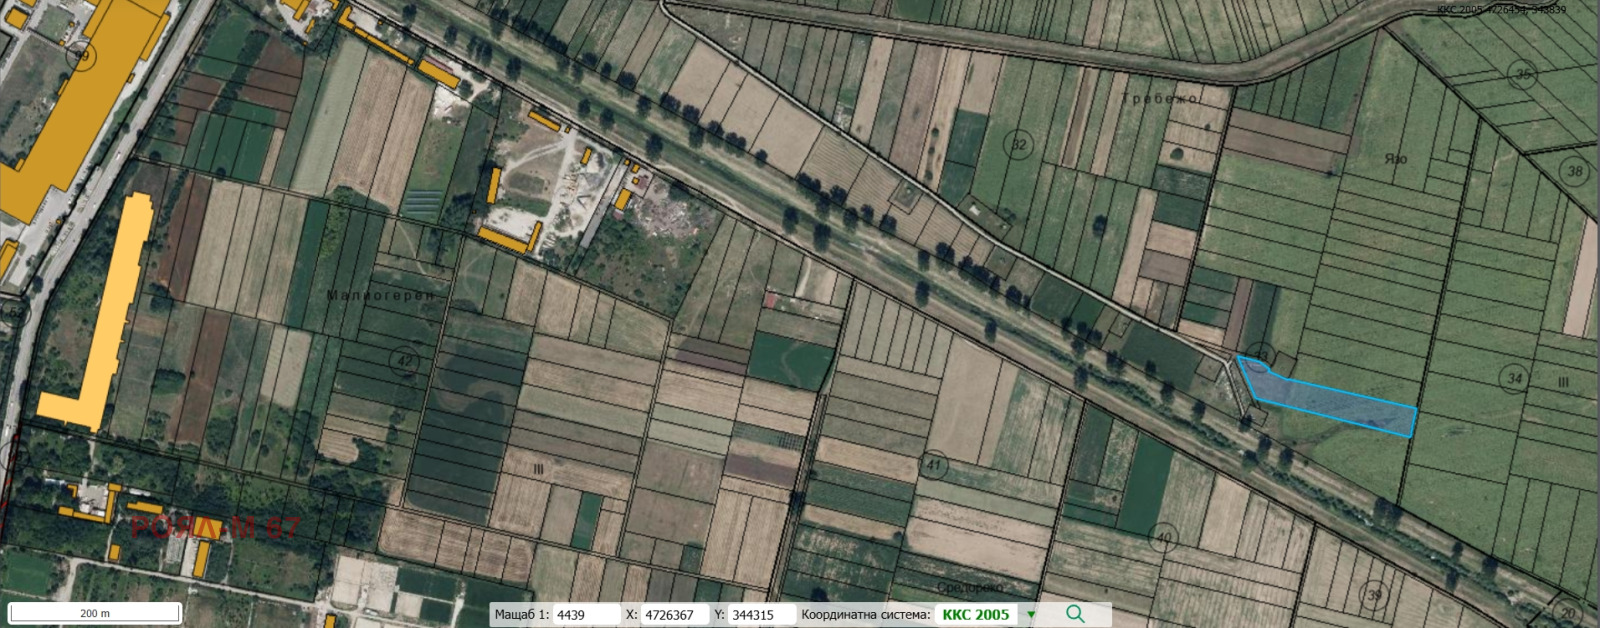
Task: Click the circled block number 32
Action: coord(1018,145)
